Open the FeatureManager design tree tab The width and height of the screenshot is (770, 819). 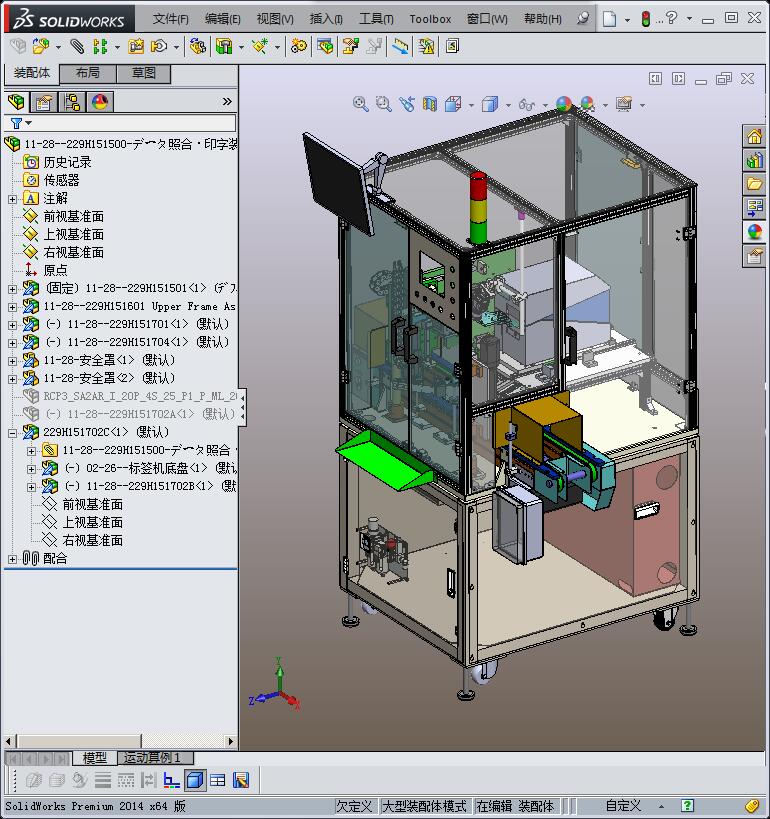[x=17, y=102]
